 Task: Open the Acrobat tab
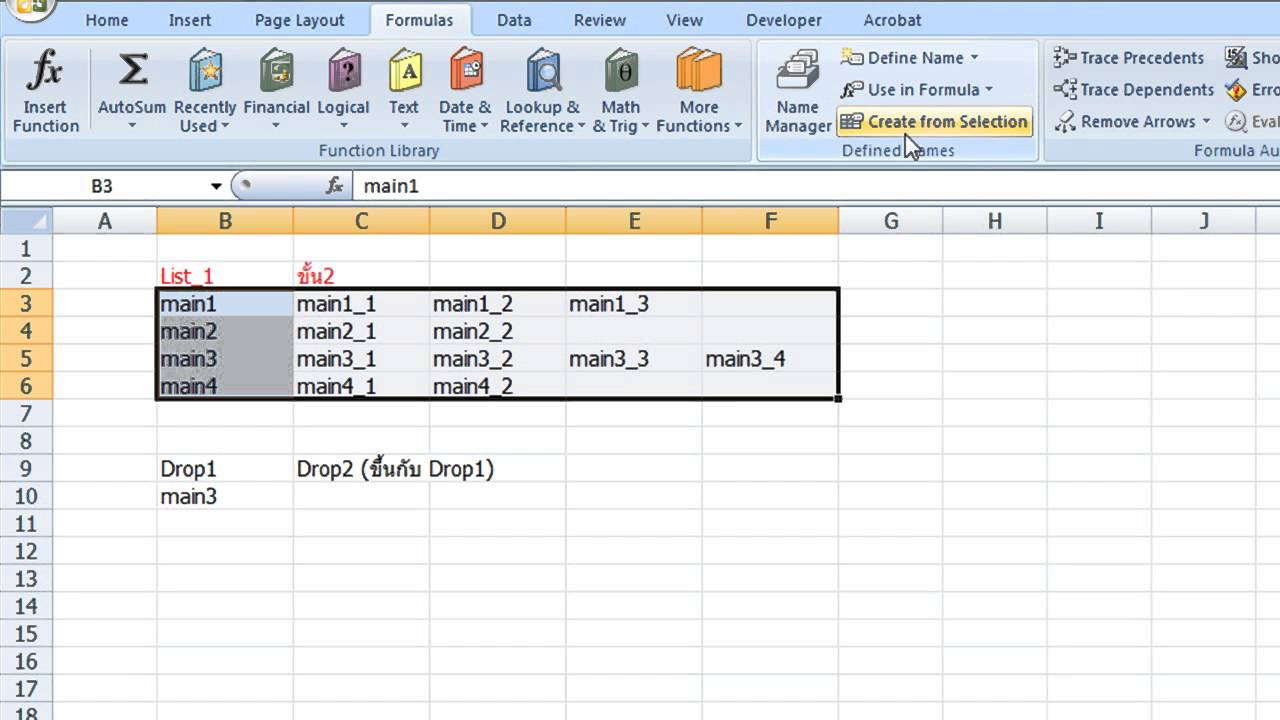892,20
